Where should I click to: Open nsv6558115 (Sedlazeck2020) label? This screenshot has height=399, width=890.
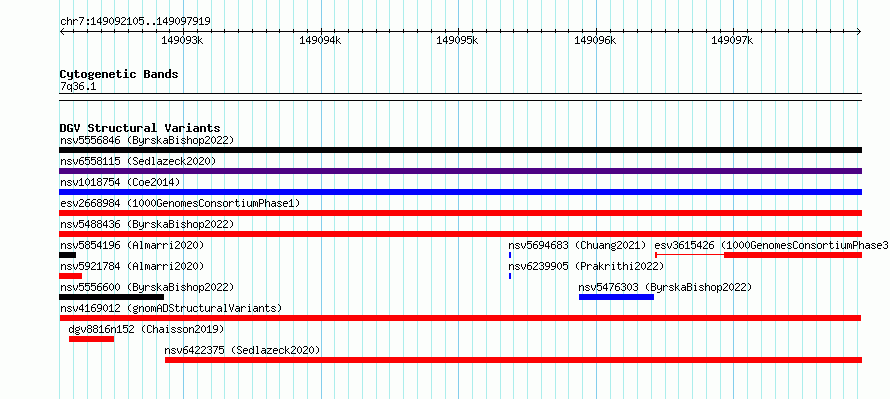tap(138, 161)
